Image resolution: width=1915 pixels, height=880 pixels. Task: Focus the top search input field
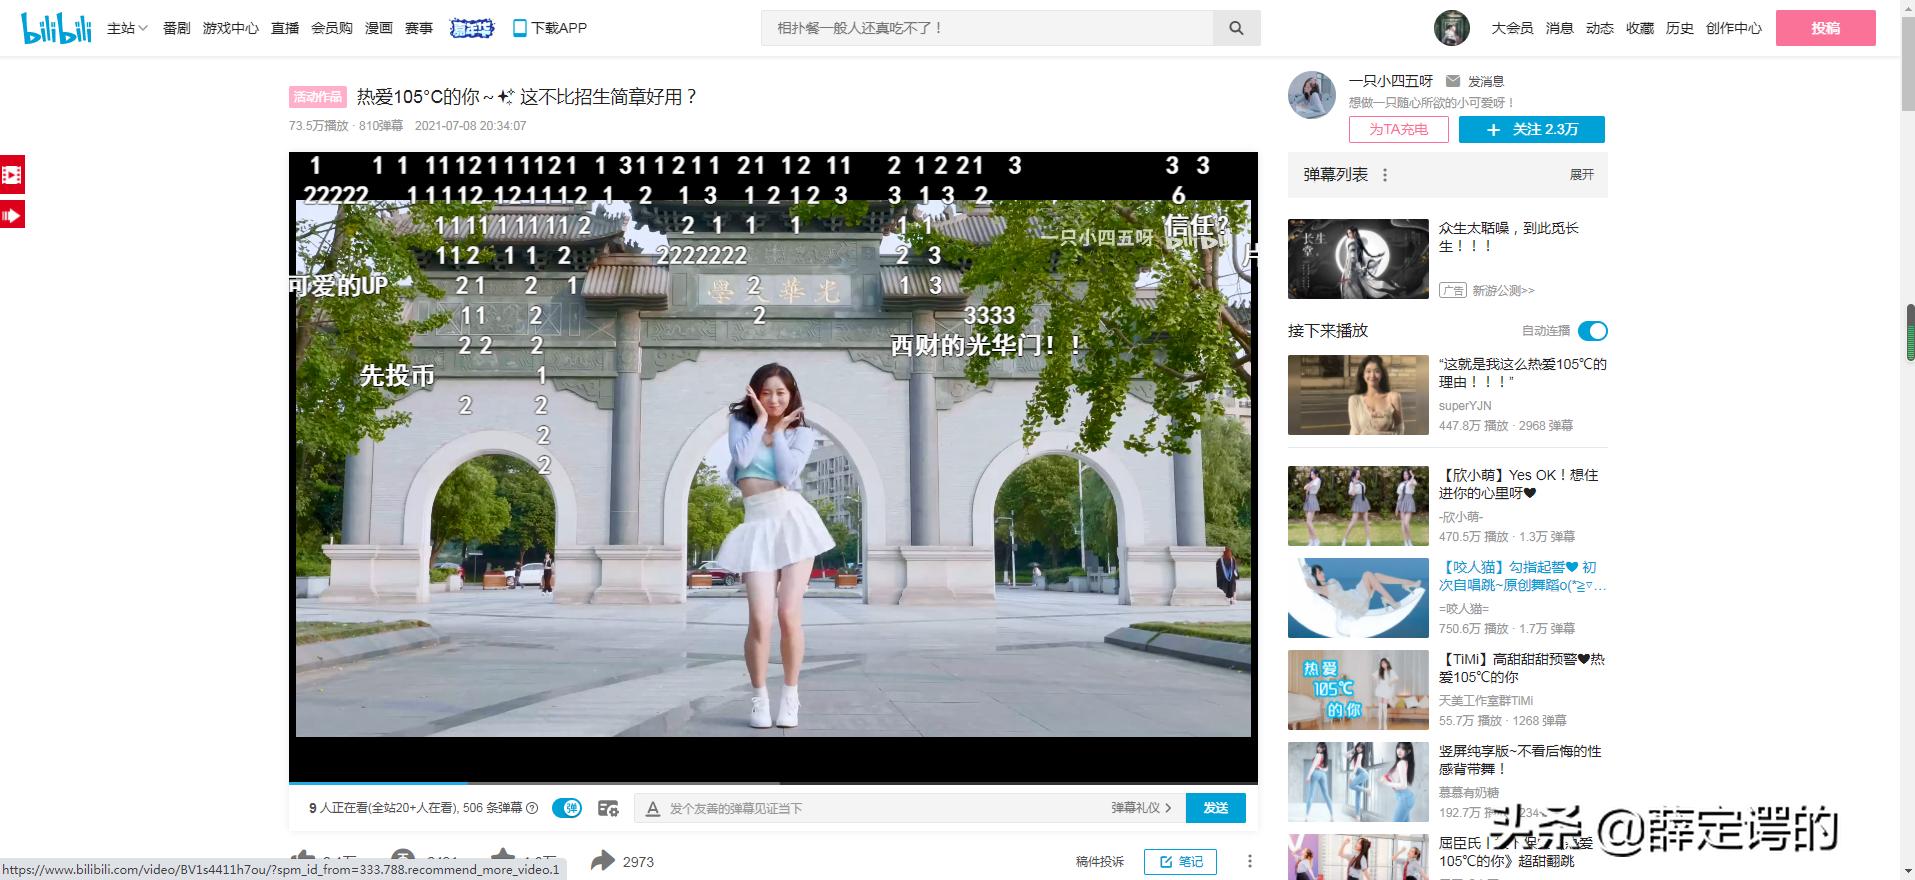pos(987,28)
